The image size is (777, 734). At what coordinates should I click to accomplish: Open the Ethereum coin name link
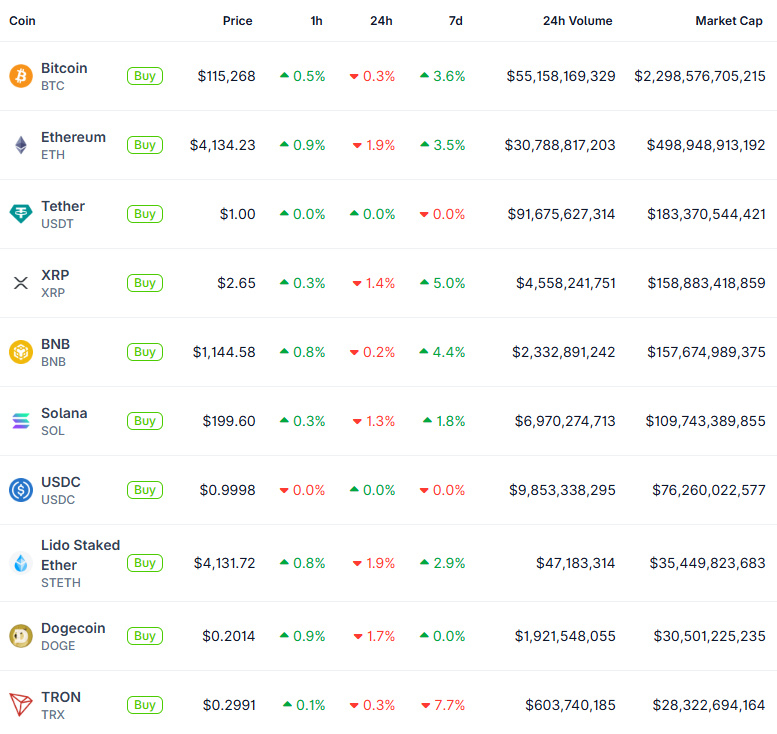tap(73, 137)
